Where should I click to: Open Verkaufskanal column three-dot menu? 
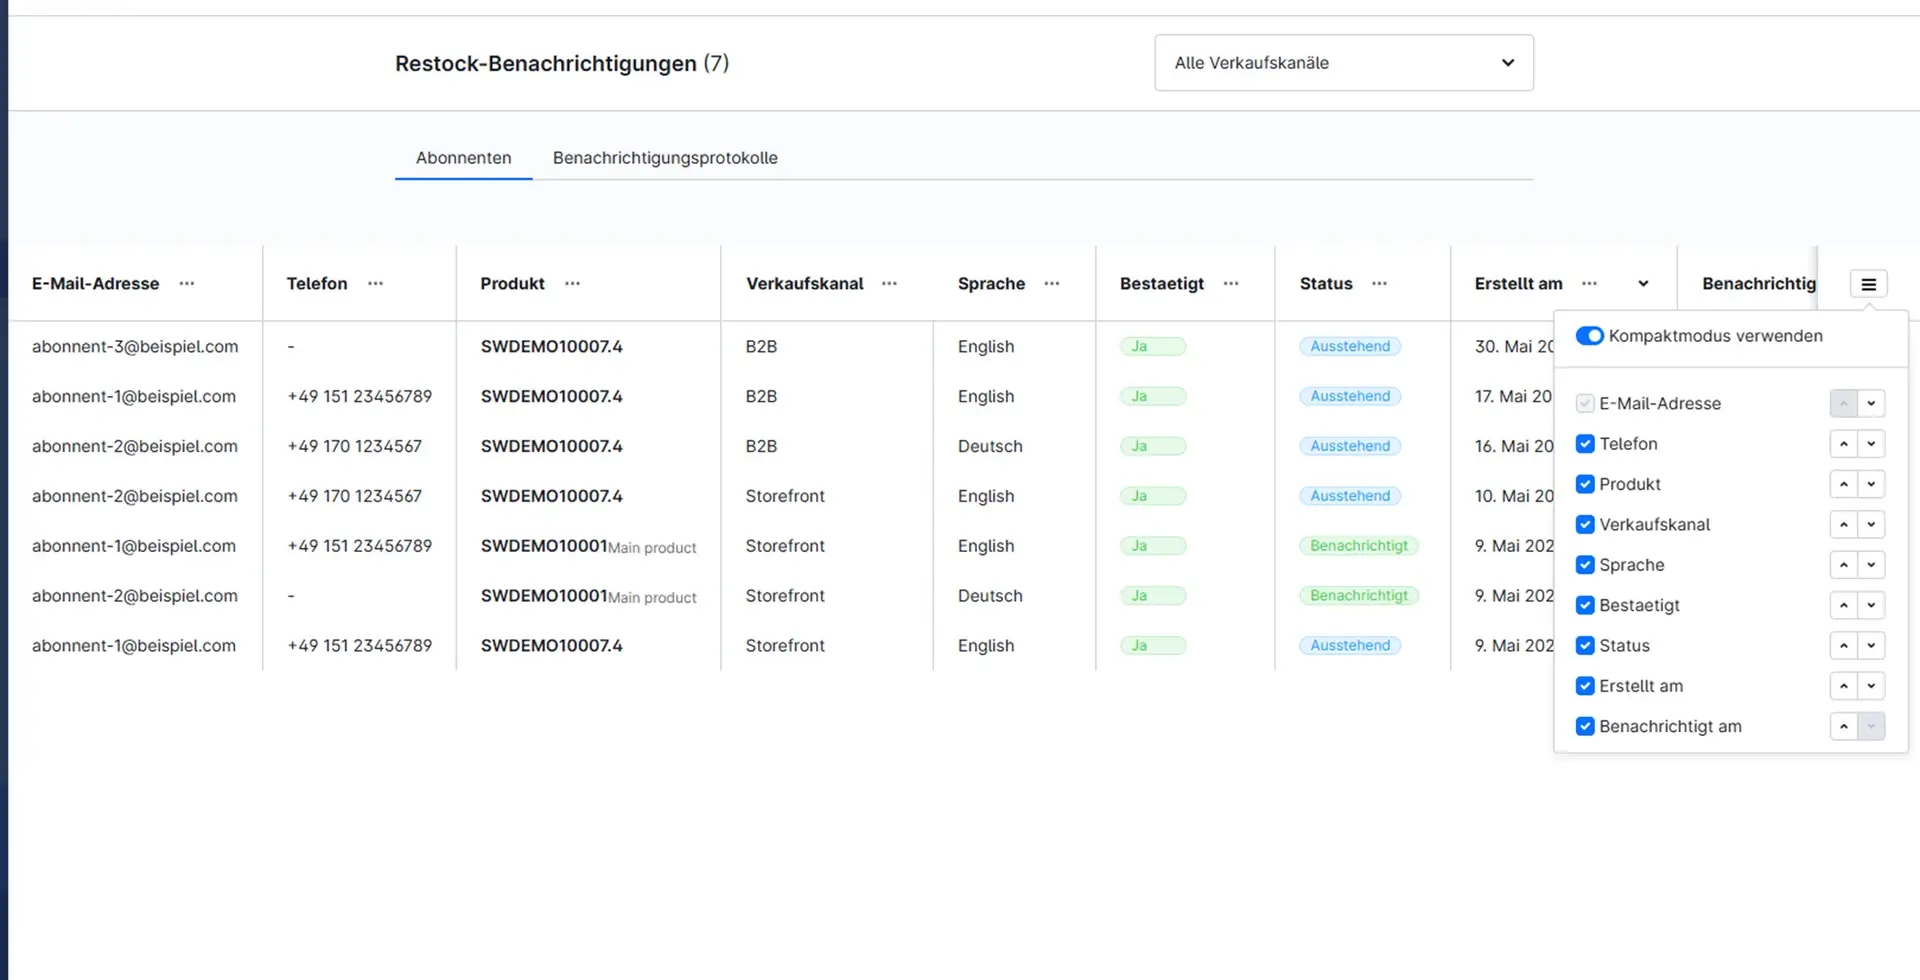tap(889, 284)
